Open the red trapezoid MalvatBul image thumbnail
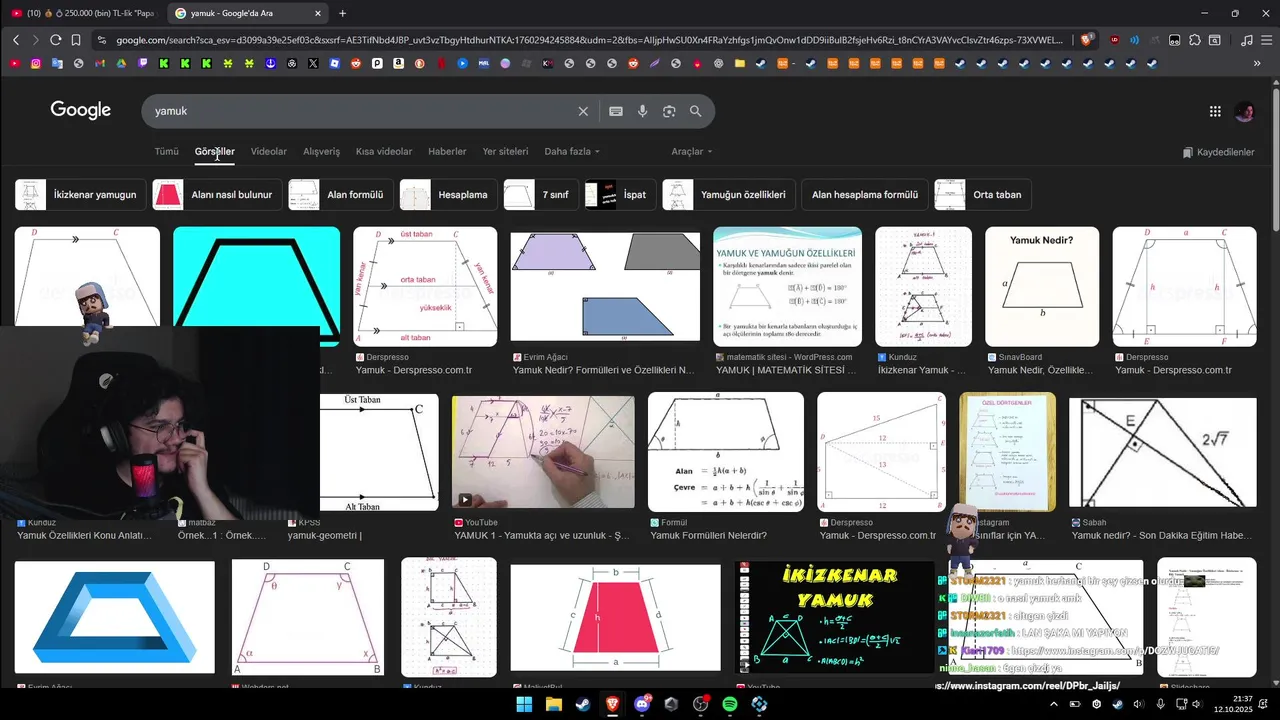Viewport: 1280px width, 720px height. 615,618
